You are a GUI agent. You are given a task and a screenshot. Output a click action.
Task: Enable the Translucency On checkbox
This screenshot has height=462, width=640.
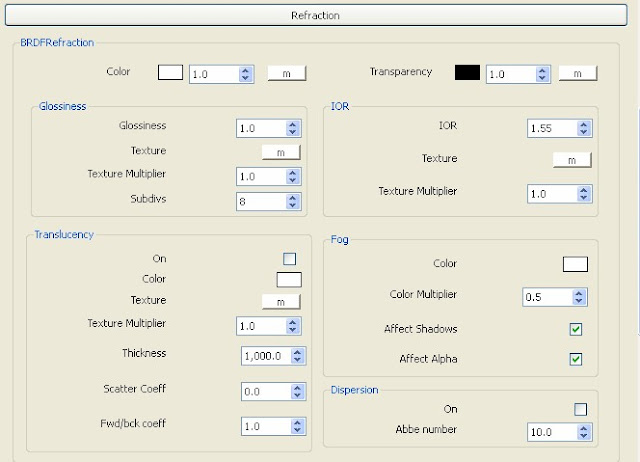tap(290, 258)
